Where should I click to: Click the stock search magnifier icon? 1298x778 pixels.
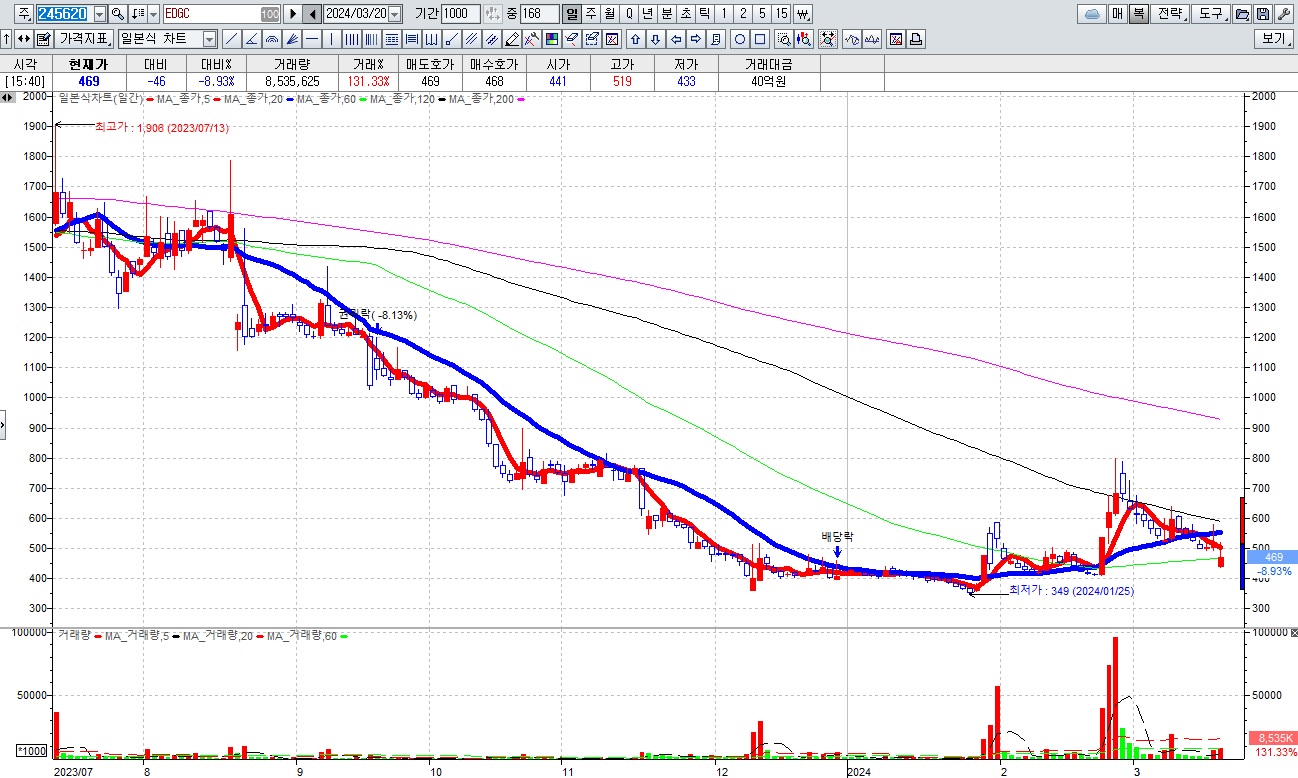(x=118, y=14)
